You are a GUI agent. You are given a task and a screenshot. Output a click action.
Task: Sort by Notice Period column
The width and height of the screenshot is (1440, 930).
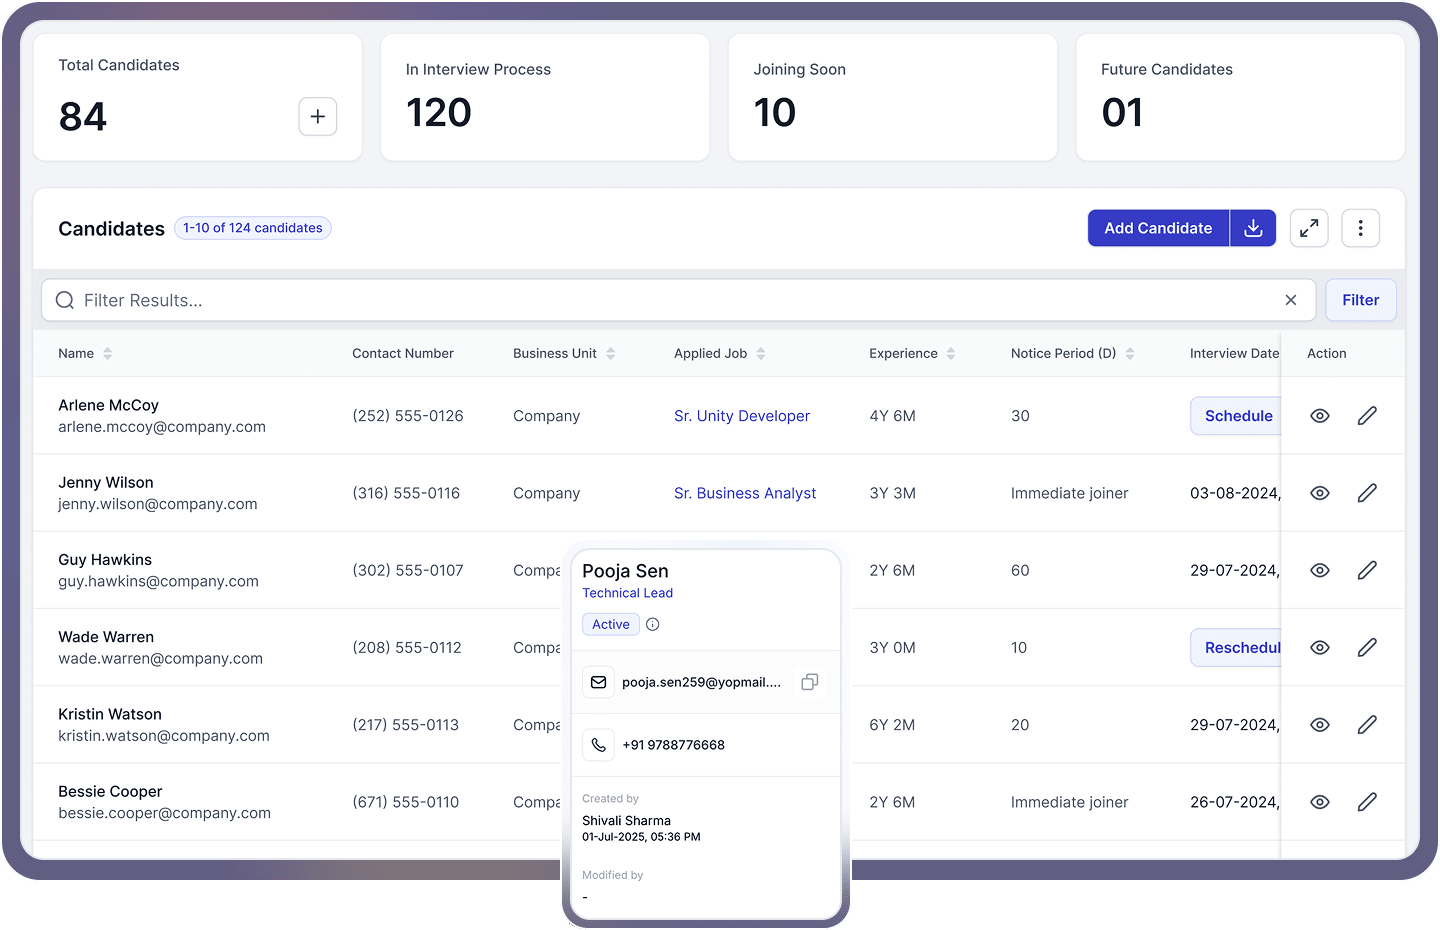(x=1130, y=354)
